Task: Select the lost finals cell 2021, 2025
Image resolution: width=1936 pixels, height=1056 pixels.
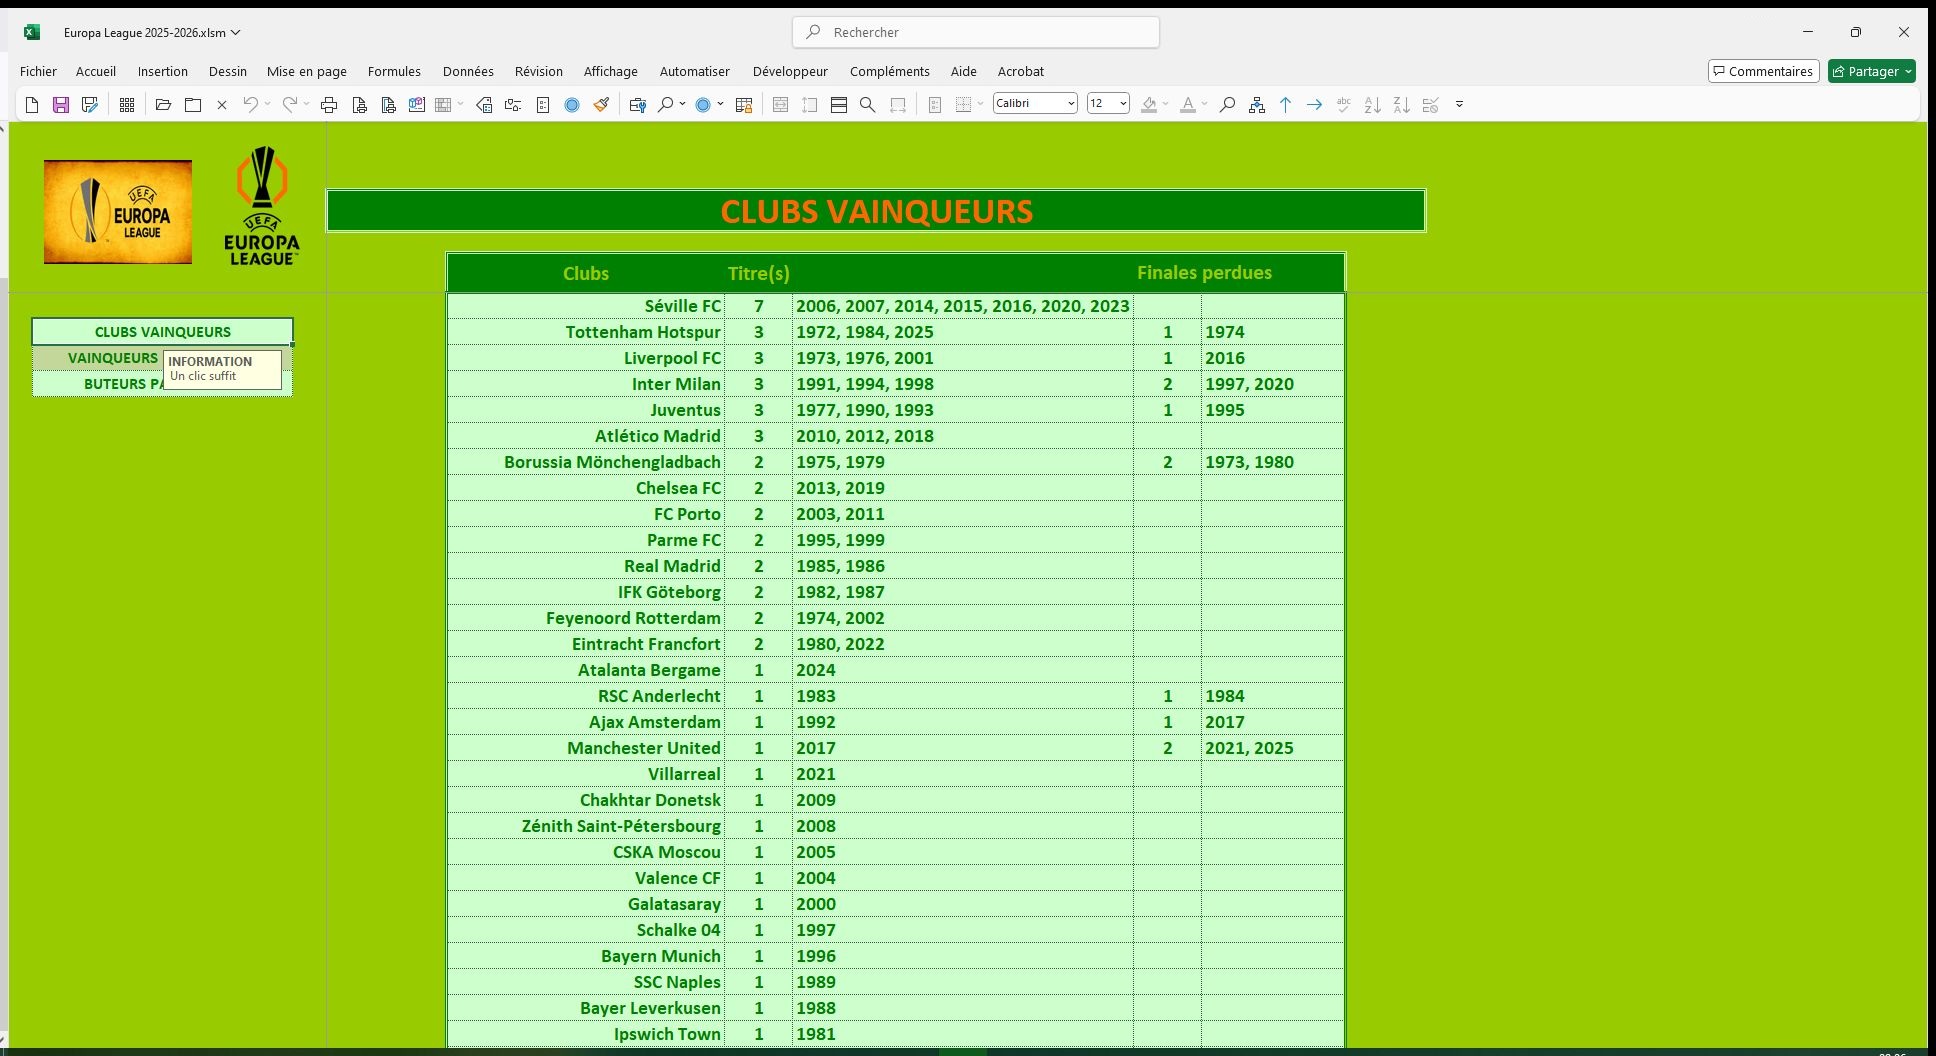Action: click(x=1272, y=748)
